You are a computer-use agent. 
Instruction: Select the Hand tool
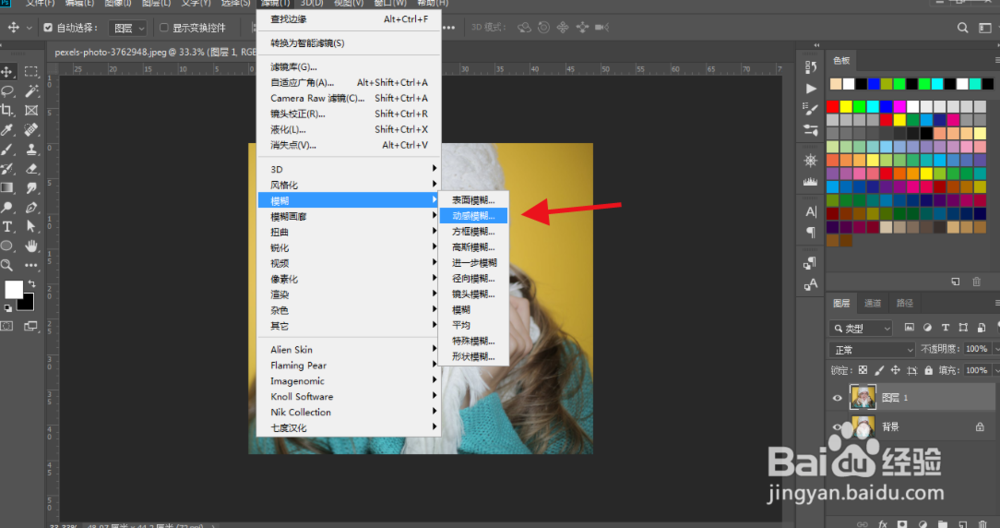pyautogui.click(x=31, y=246)
